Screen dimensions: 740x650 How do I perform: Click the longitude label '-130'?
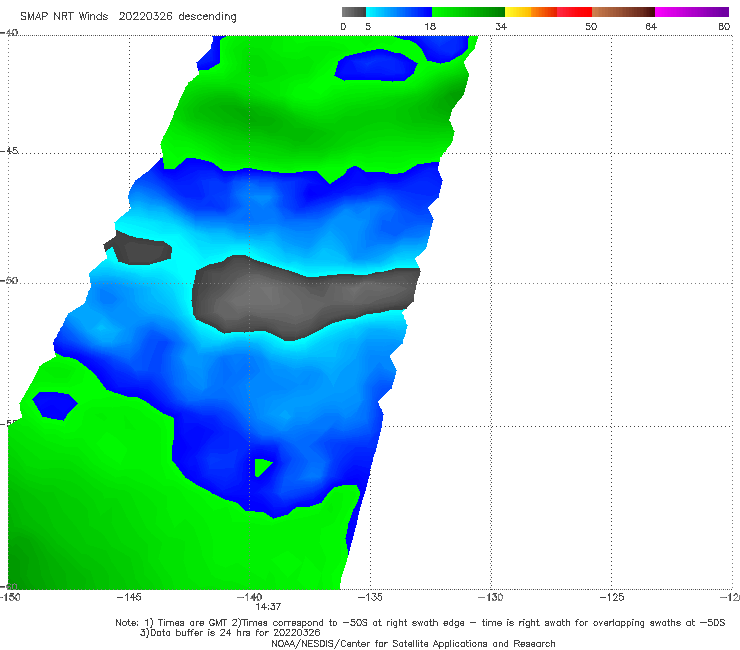coord(490,597)
